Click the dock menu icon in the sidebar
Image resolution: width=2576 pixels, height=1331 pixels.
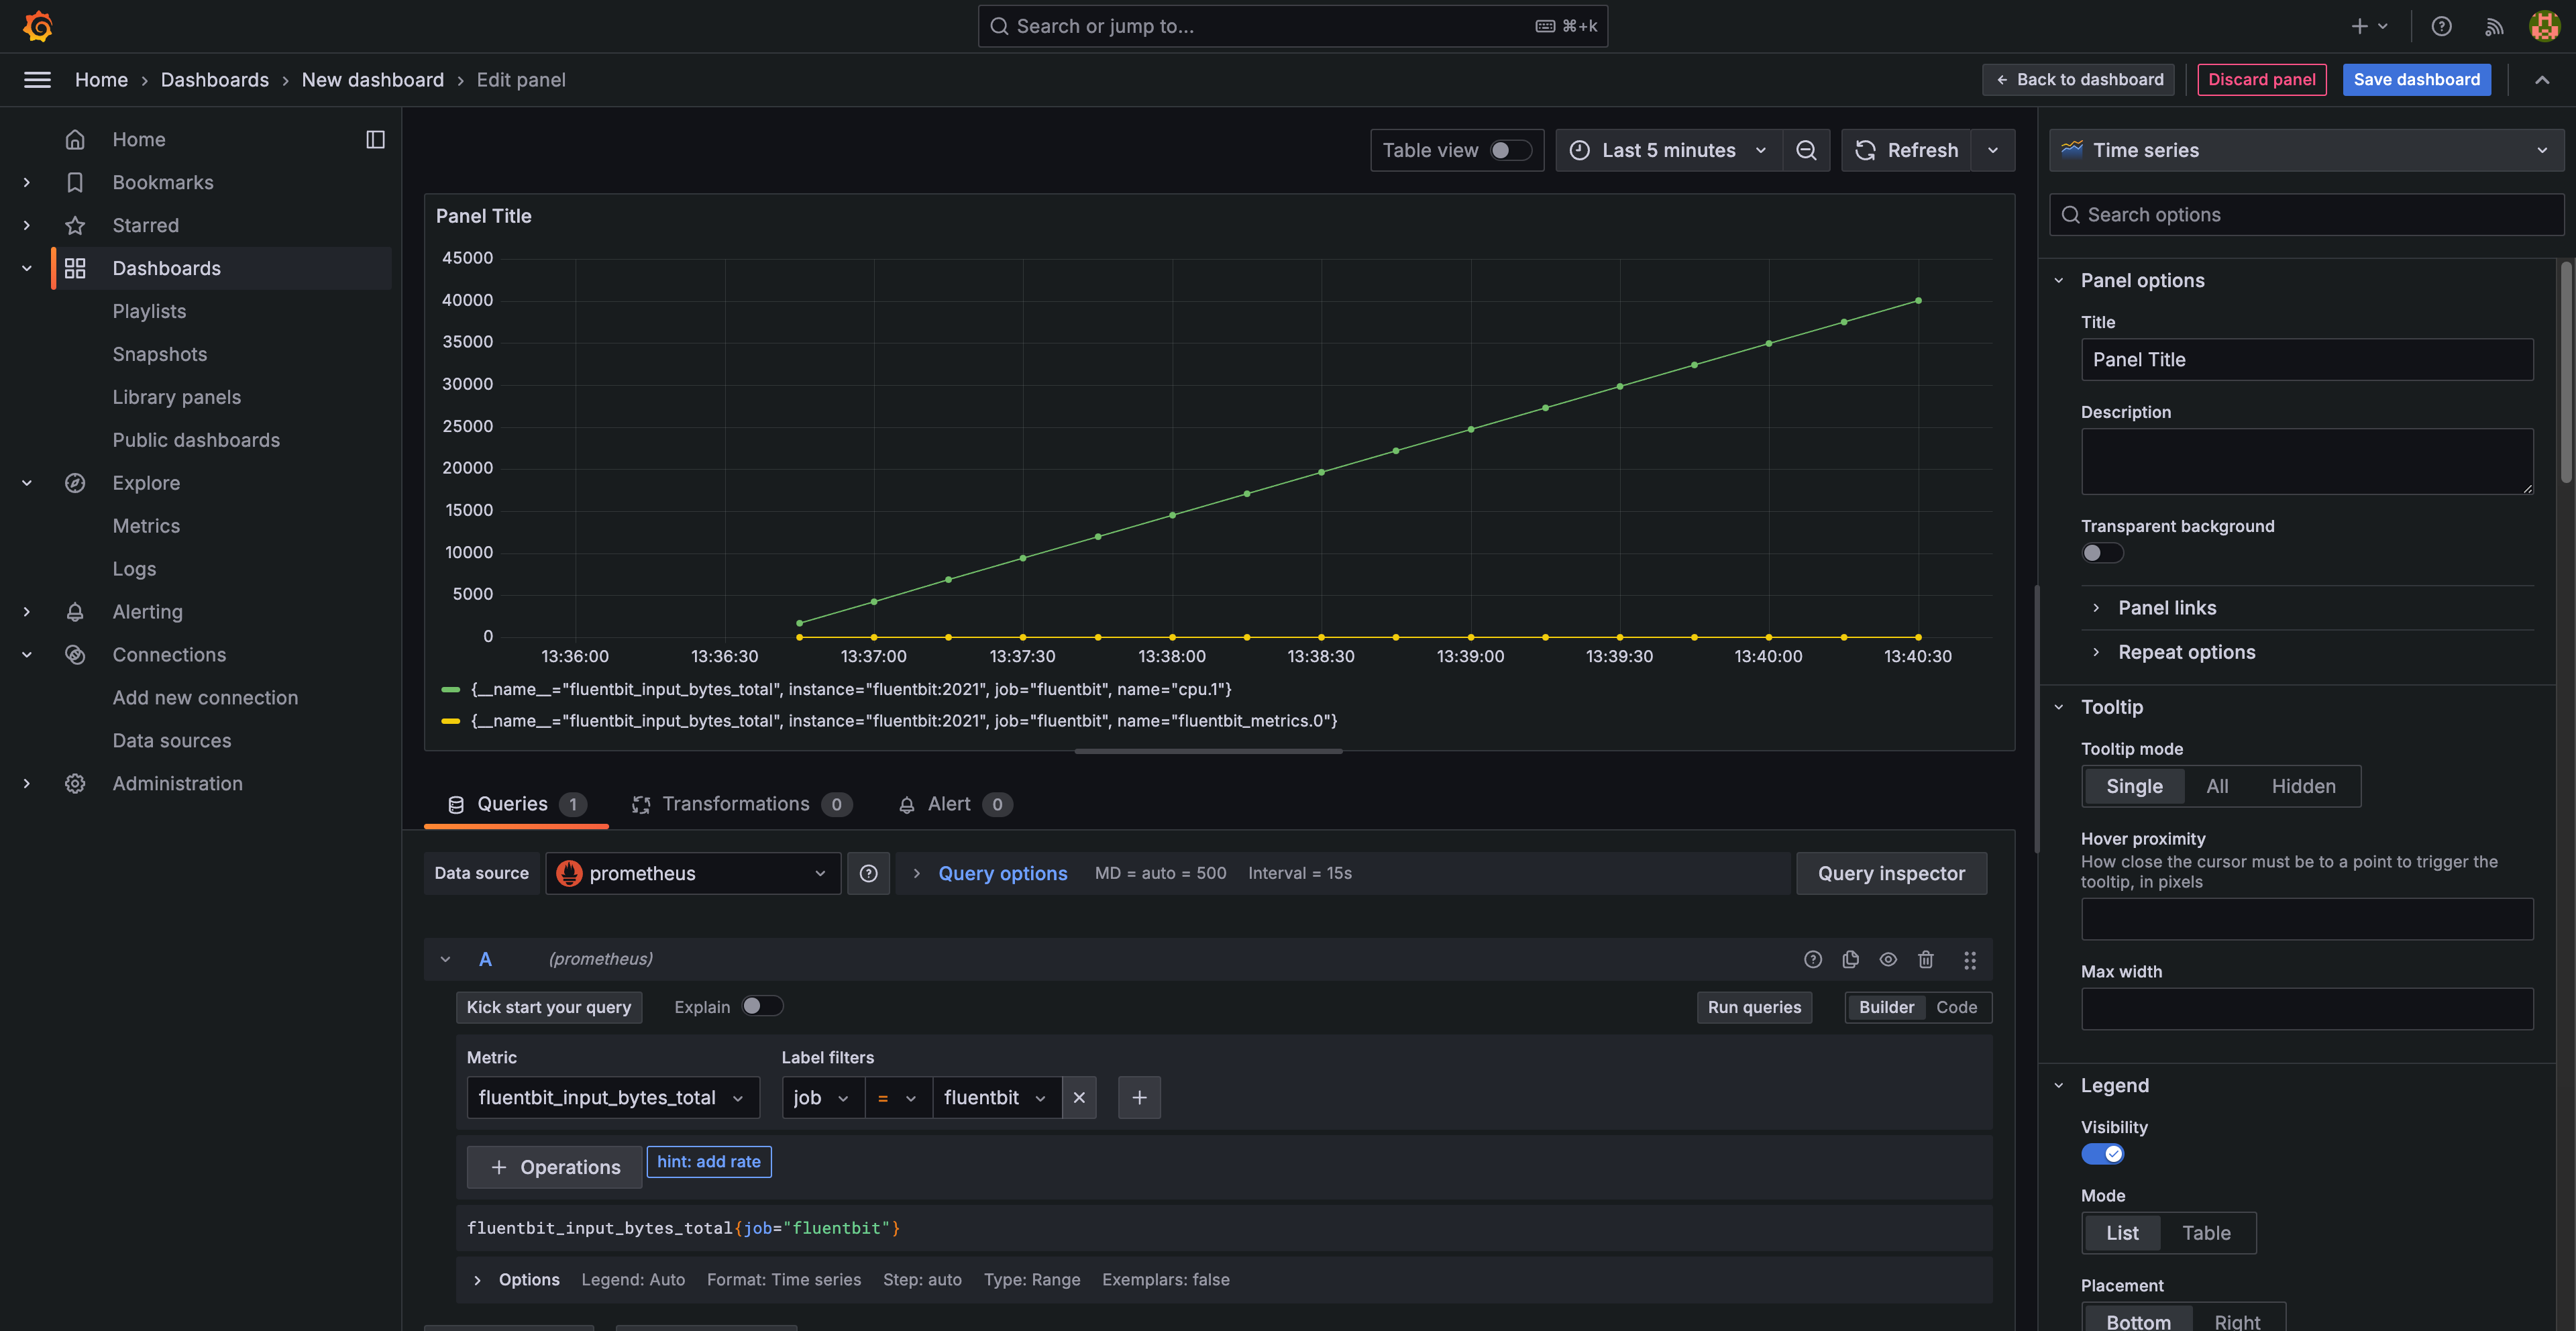click(x=375, y=139)
